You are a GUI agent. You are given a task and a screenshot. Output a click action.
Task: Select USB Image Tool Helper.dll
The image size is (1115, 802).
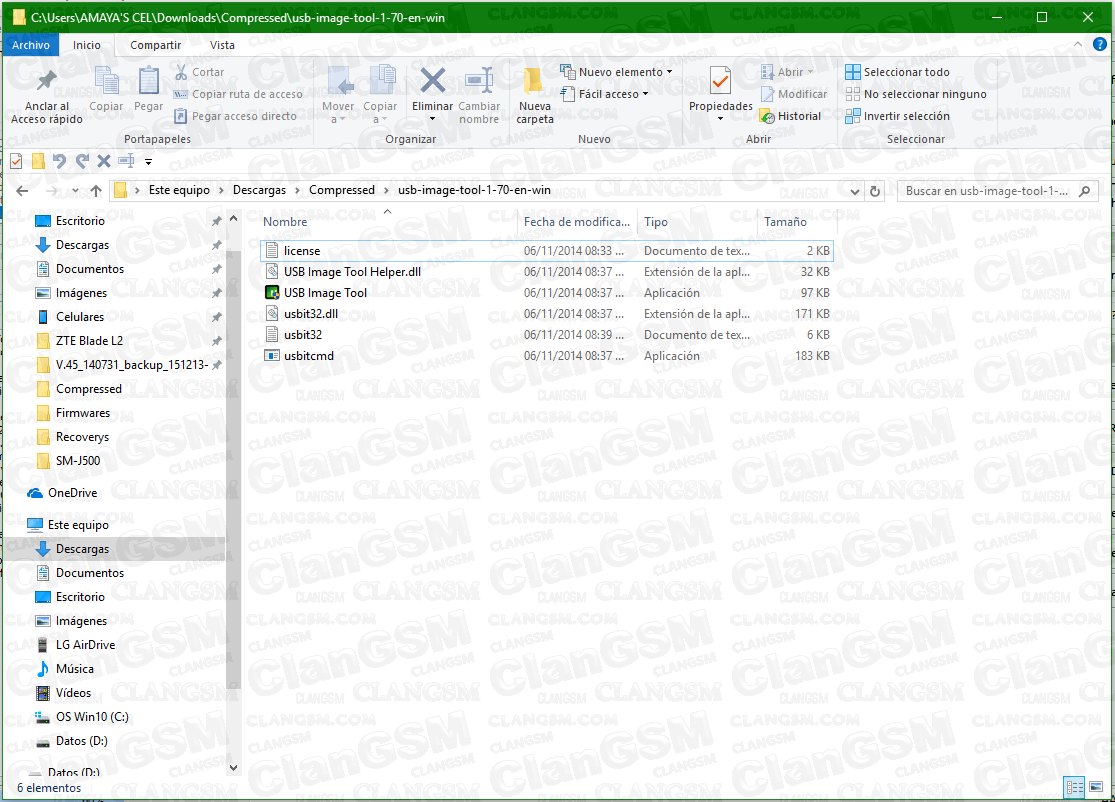(x=546, y=272)
